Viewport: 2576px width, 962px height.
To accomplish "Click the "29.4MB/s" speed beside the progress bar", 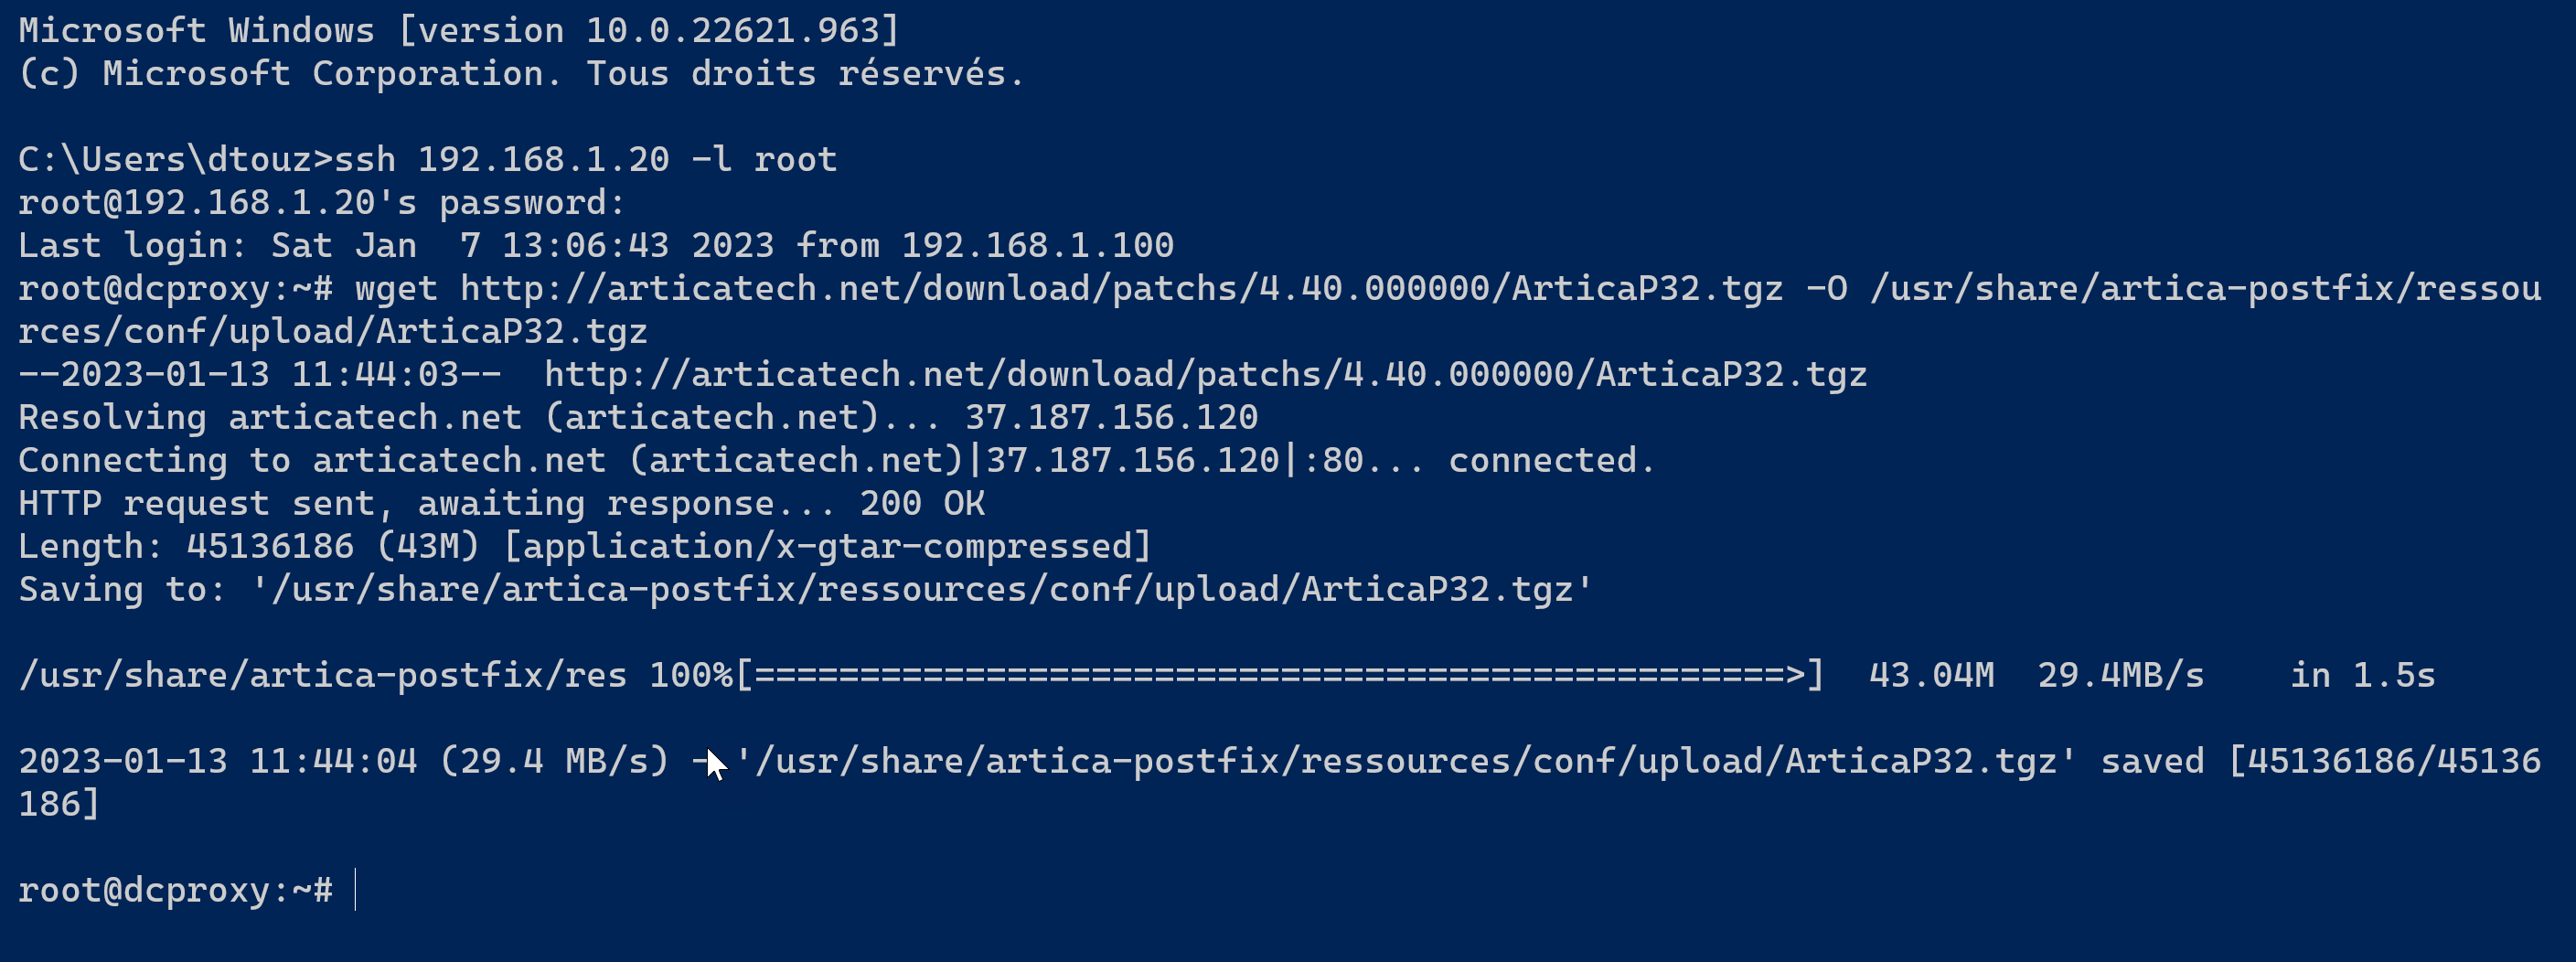I will coord(2120,676).
